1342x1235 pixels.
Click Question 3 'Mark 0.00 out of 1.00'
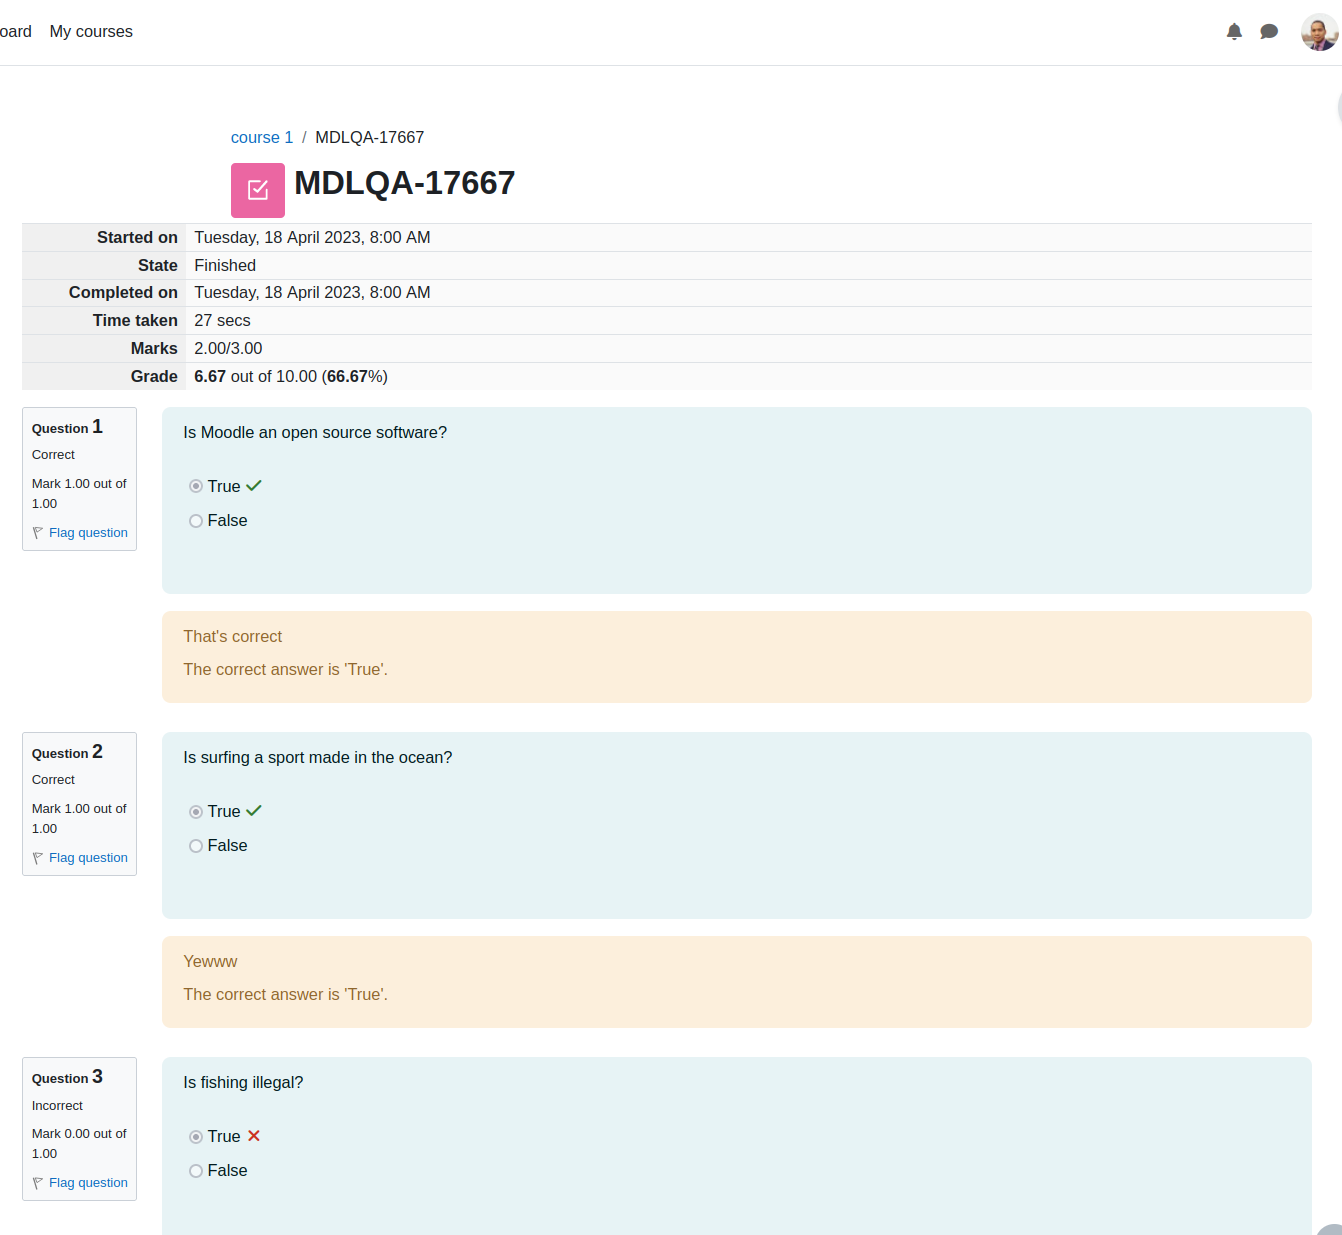79,1144
